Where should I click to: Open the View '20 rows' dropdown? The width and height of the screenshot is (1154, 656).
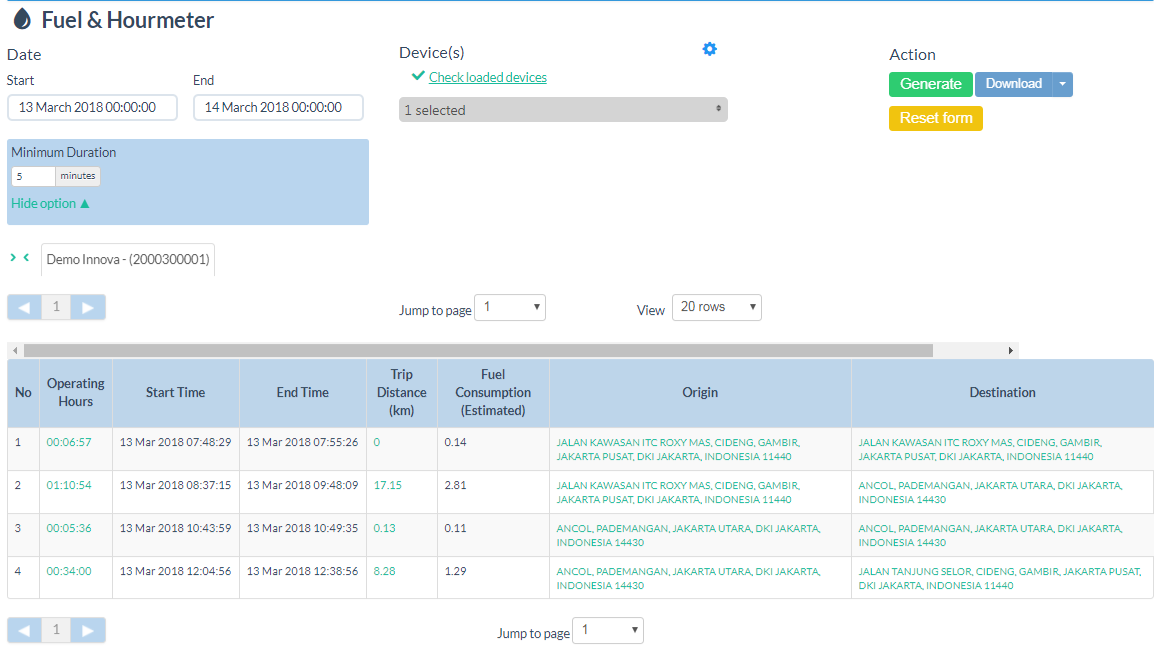coord(716,307)
